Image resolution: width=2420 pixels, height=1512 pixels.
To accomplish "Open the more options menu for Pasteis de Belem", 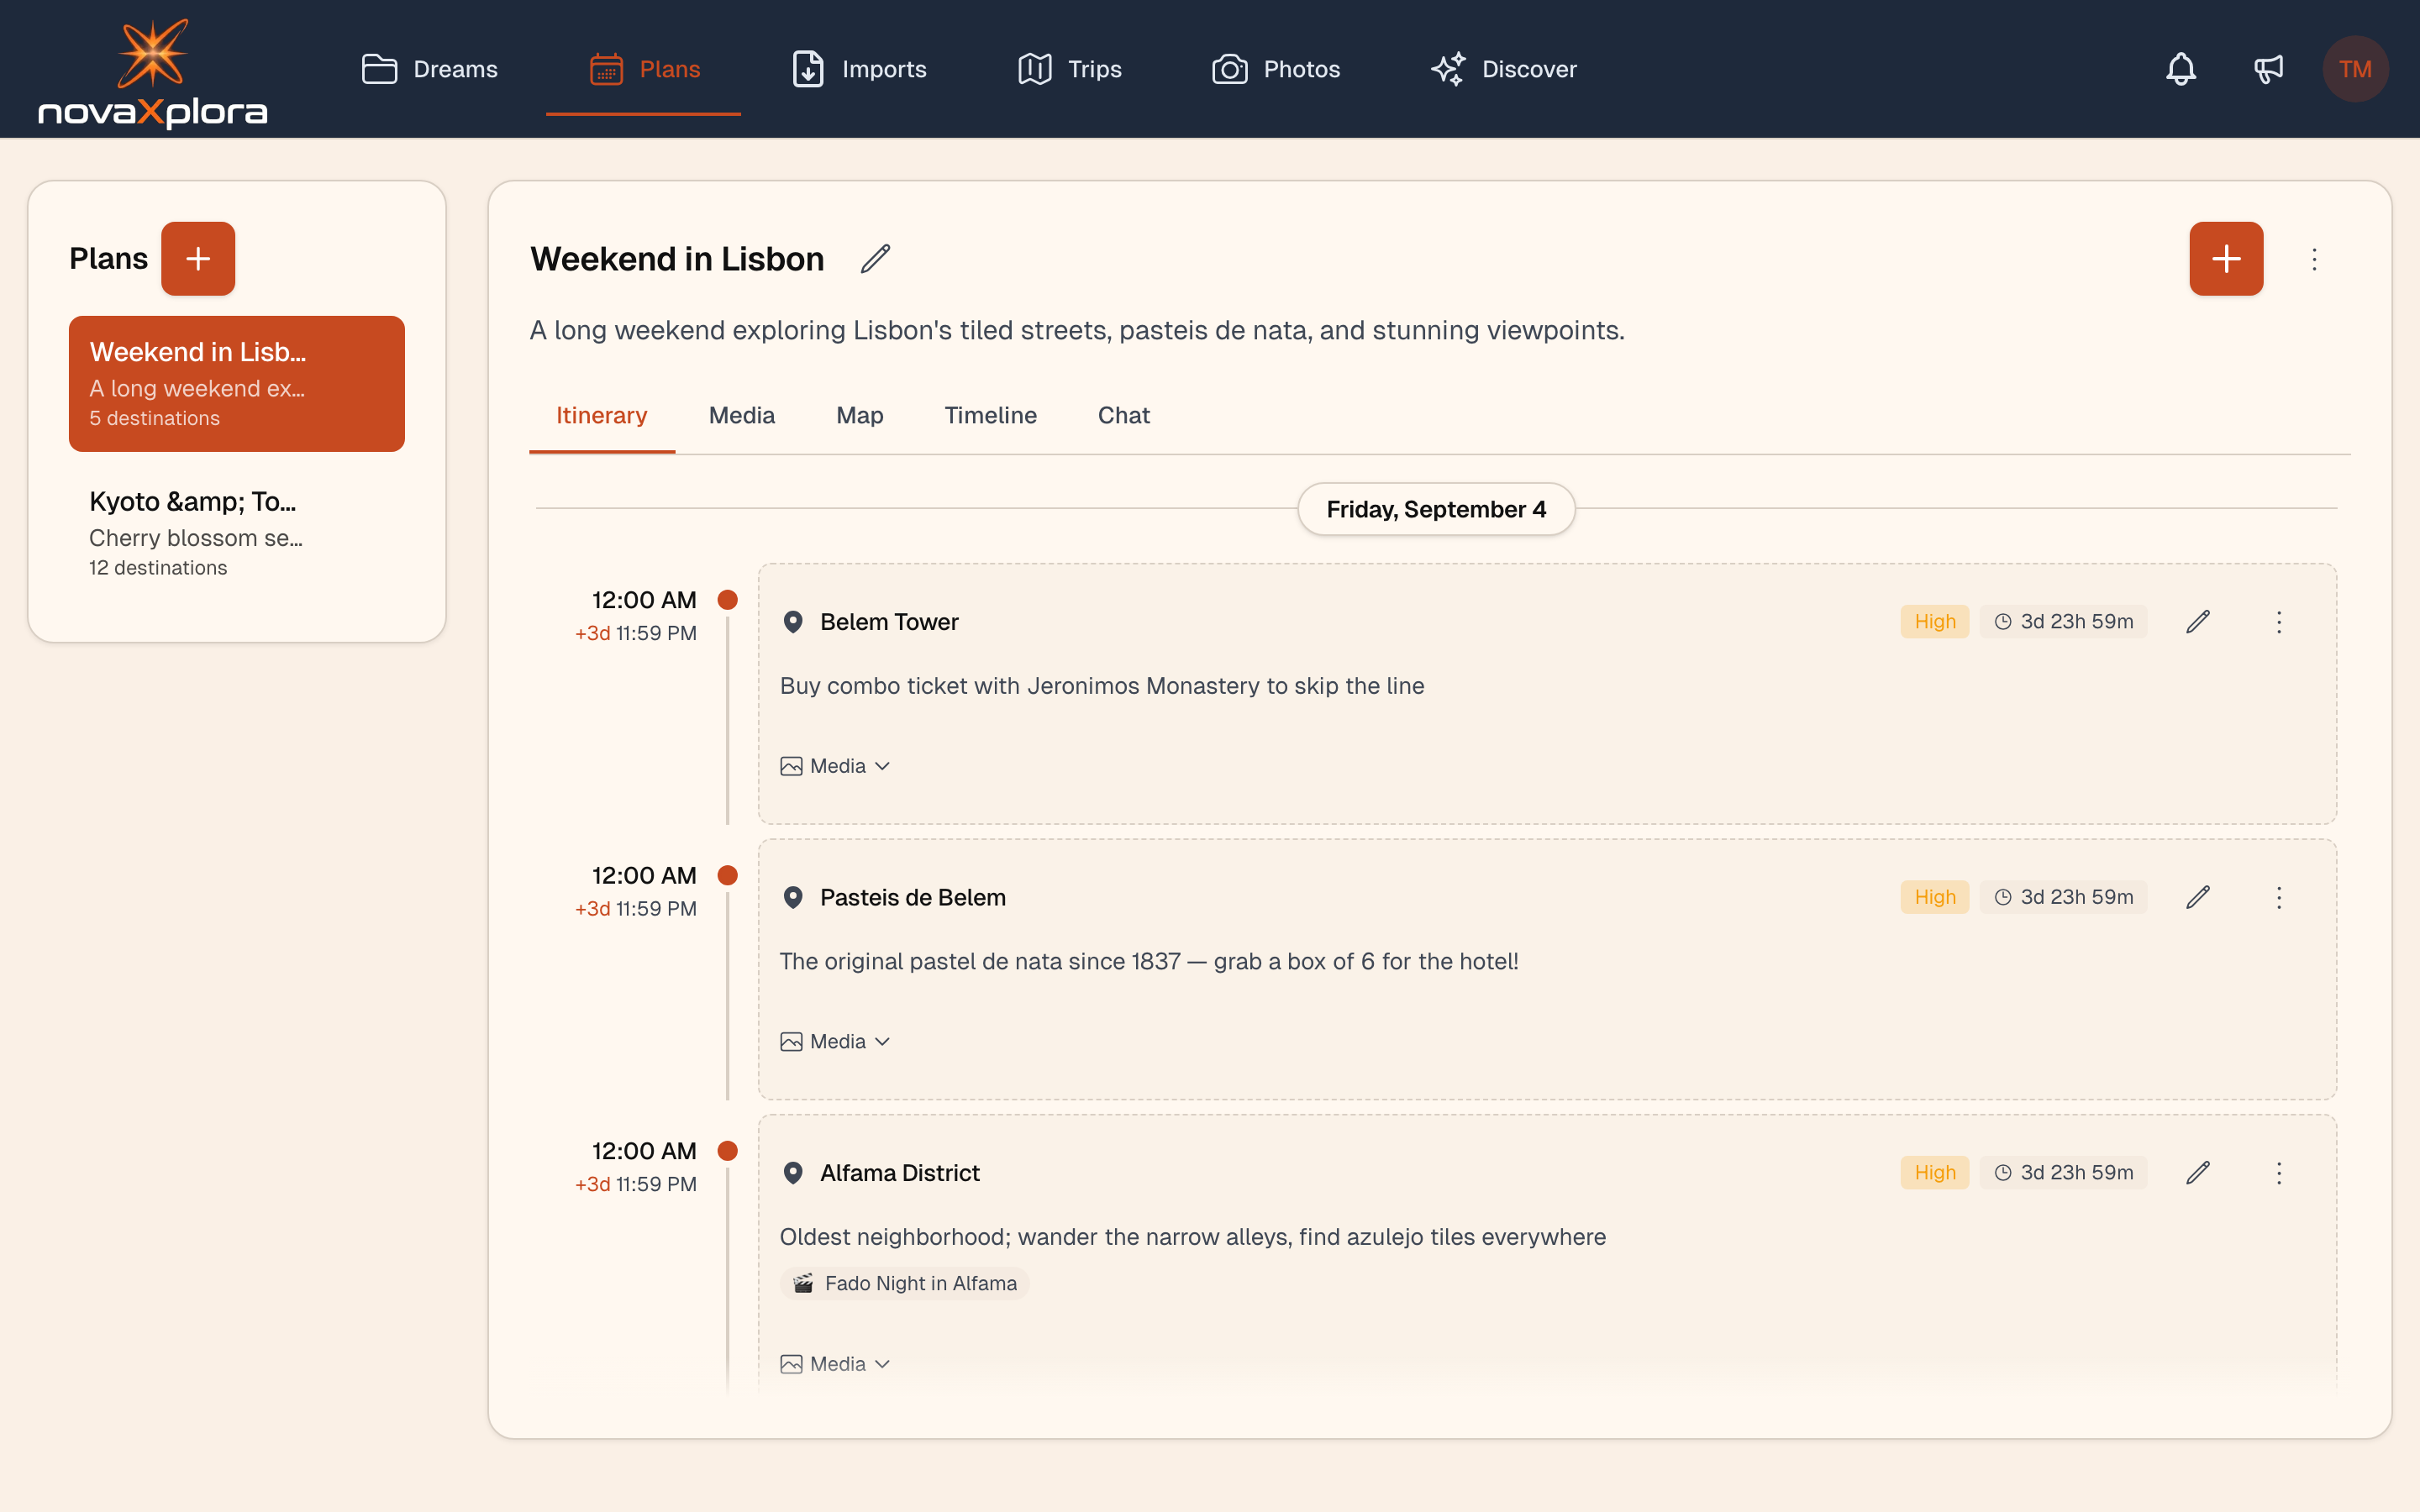I will (x=2280, y=897).
